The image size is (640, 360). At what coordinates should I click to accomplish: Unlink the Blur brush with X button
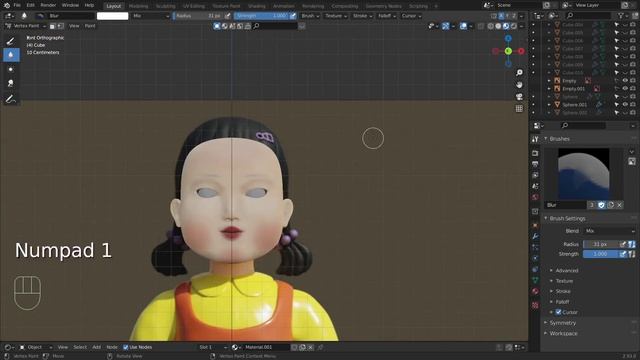(x=620, y=205)
